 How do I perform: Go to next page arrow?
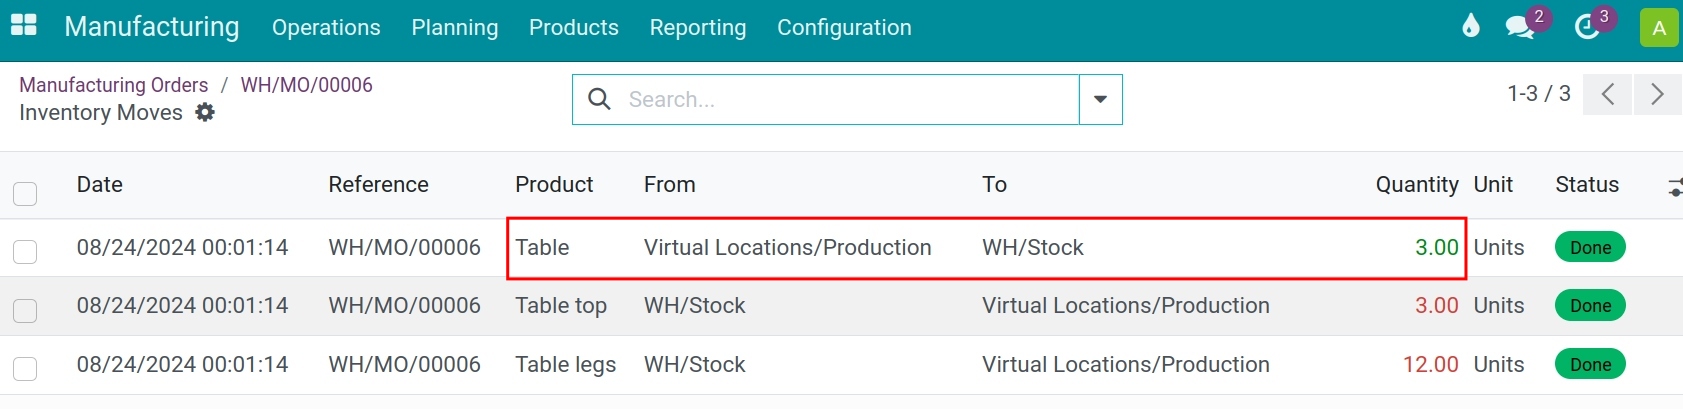click(1657, 94)
